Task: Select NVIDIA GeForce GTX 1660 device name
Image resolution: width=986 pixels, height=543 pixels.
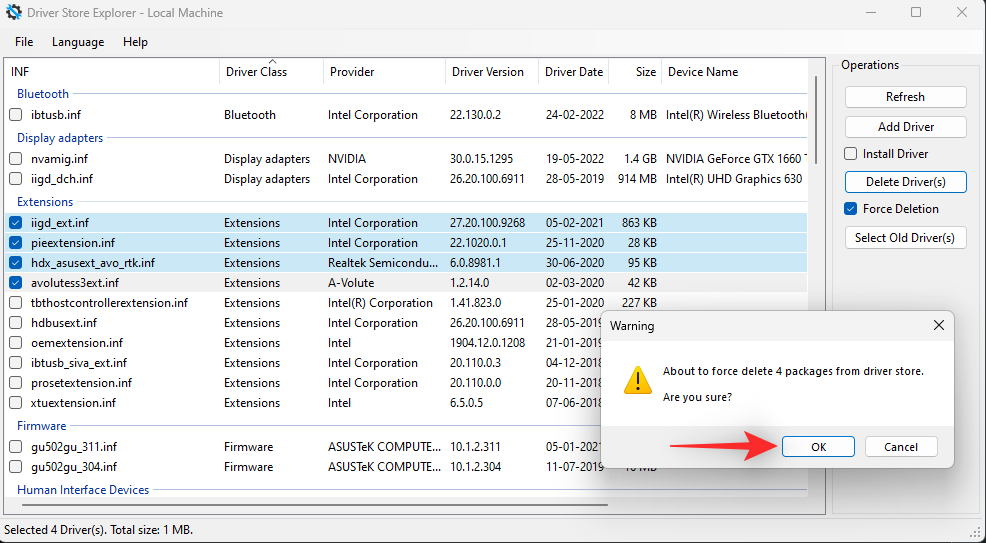Action: click(734, 159)
